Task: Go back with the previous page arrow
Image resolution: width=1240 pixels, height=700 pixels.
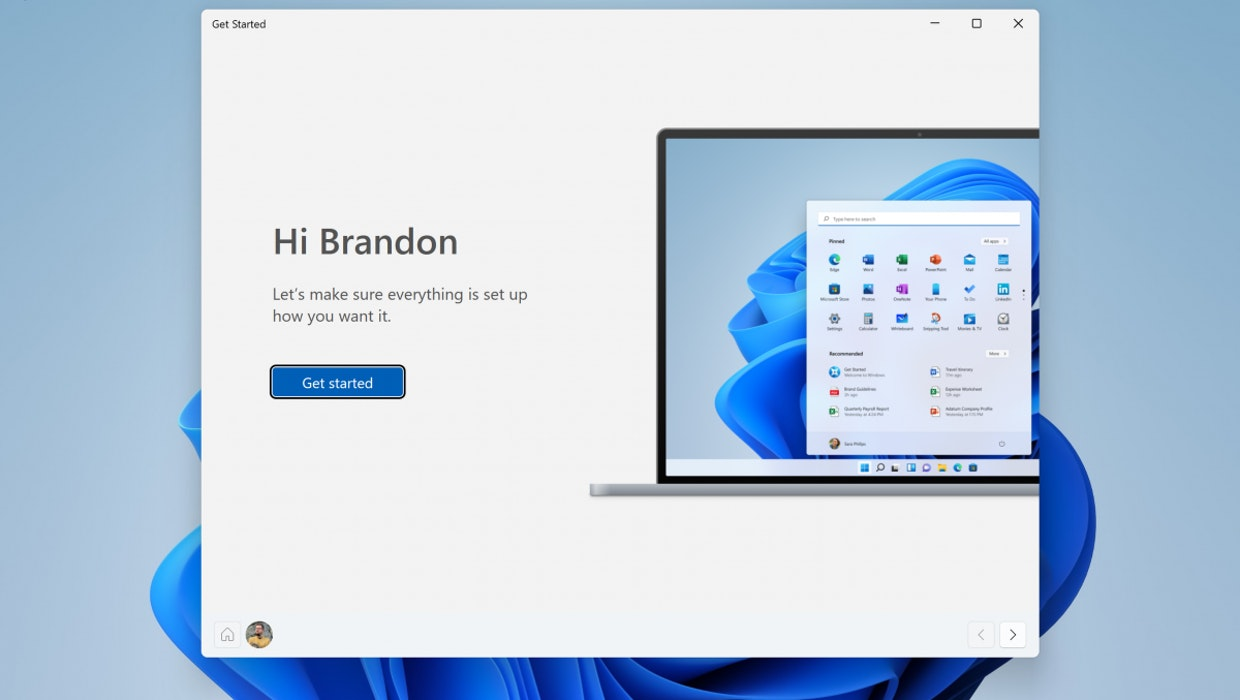Action: tap(981, 635)
